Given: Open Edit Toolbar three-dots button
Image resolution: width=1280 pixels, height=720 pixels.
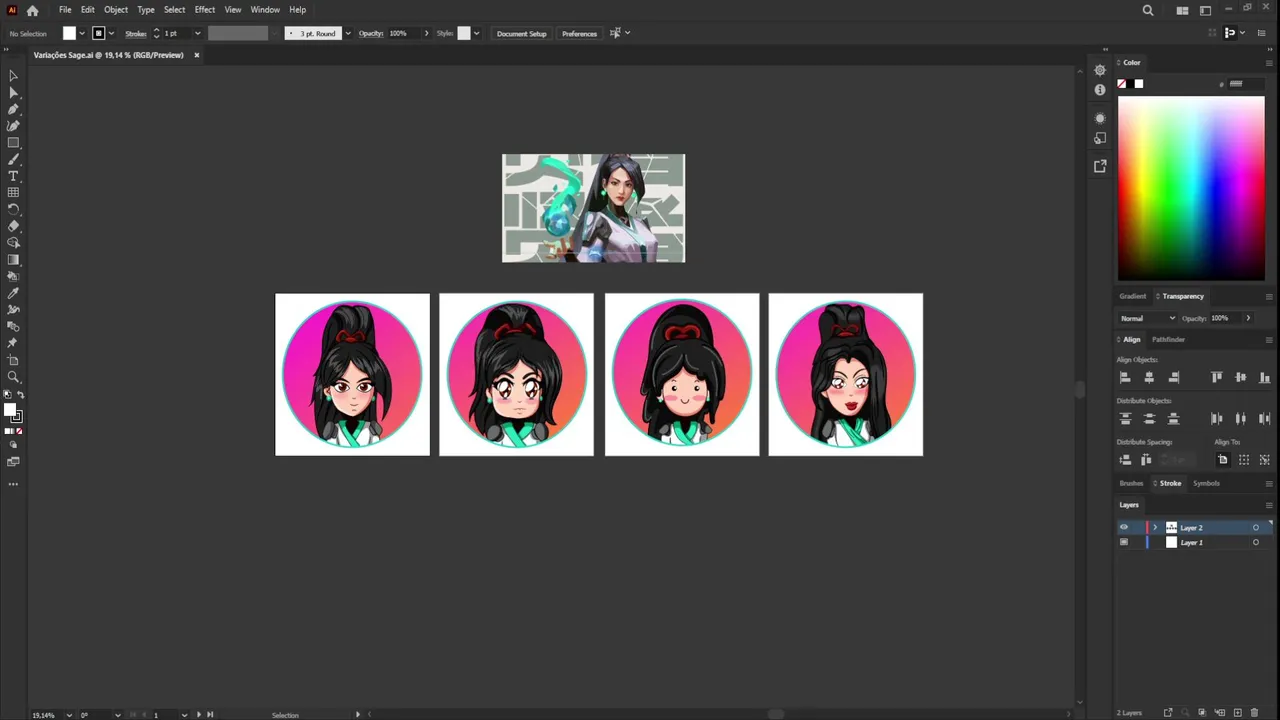Looking at the screenshot, I should tap(13, 484).
